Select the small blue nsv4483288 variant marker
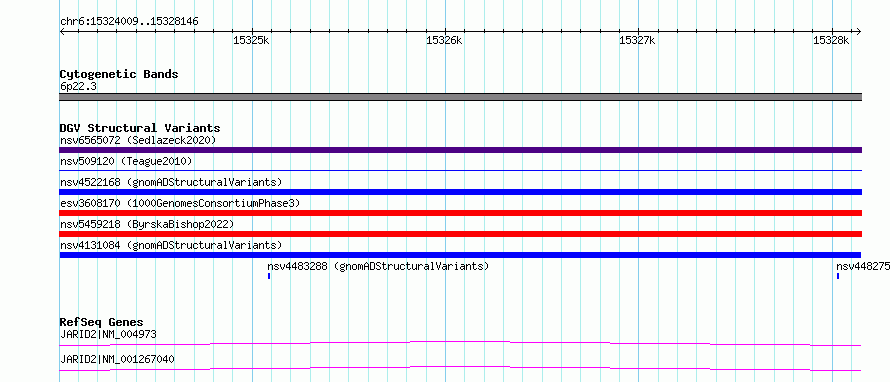Screen dimensions: 890x382 pyautogui.click(x=269, y=276)
